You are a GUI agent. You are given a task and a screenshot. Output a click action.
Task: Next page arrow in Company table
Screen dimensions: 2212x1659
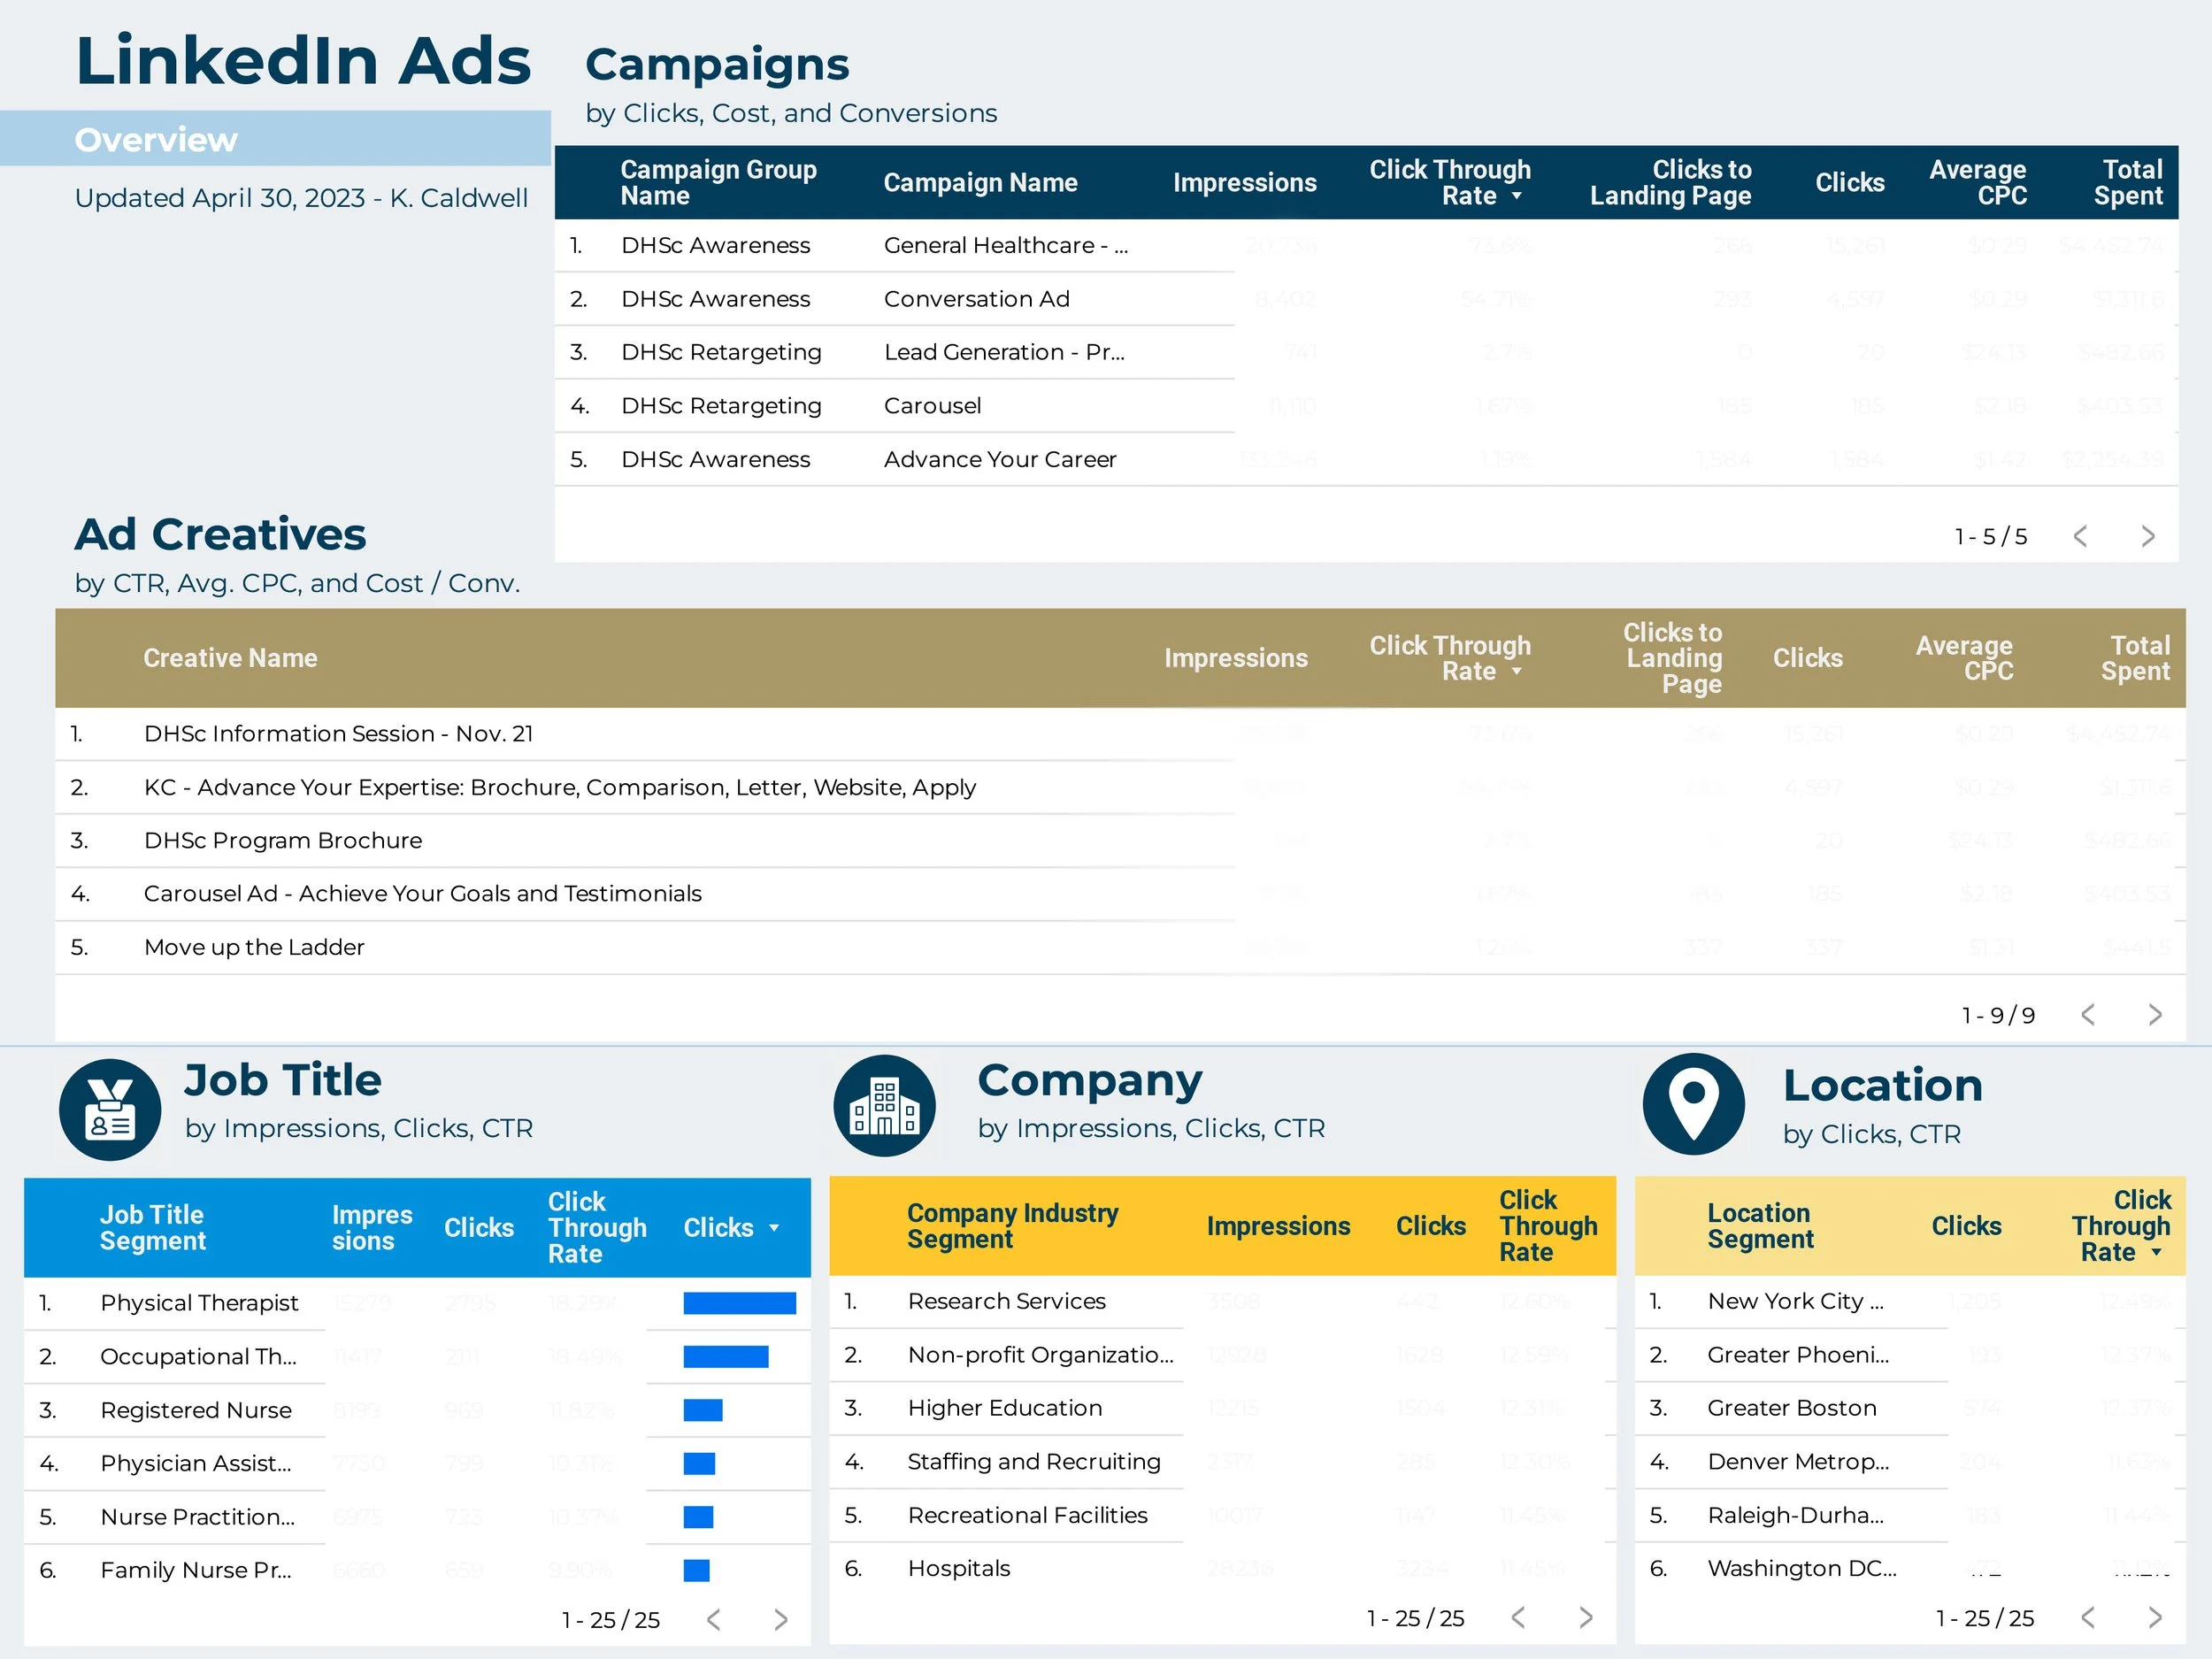coord(1585,1617)
